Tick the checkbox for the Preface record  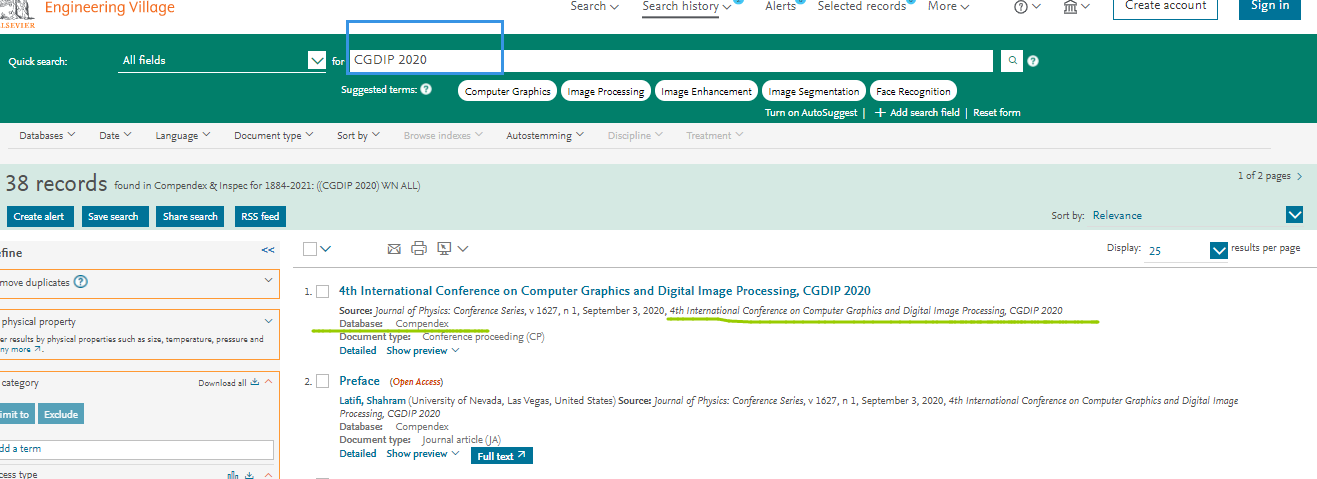click(322, 381)
